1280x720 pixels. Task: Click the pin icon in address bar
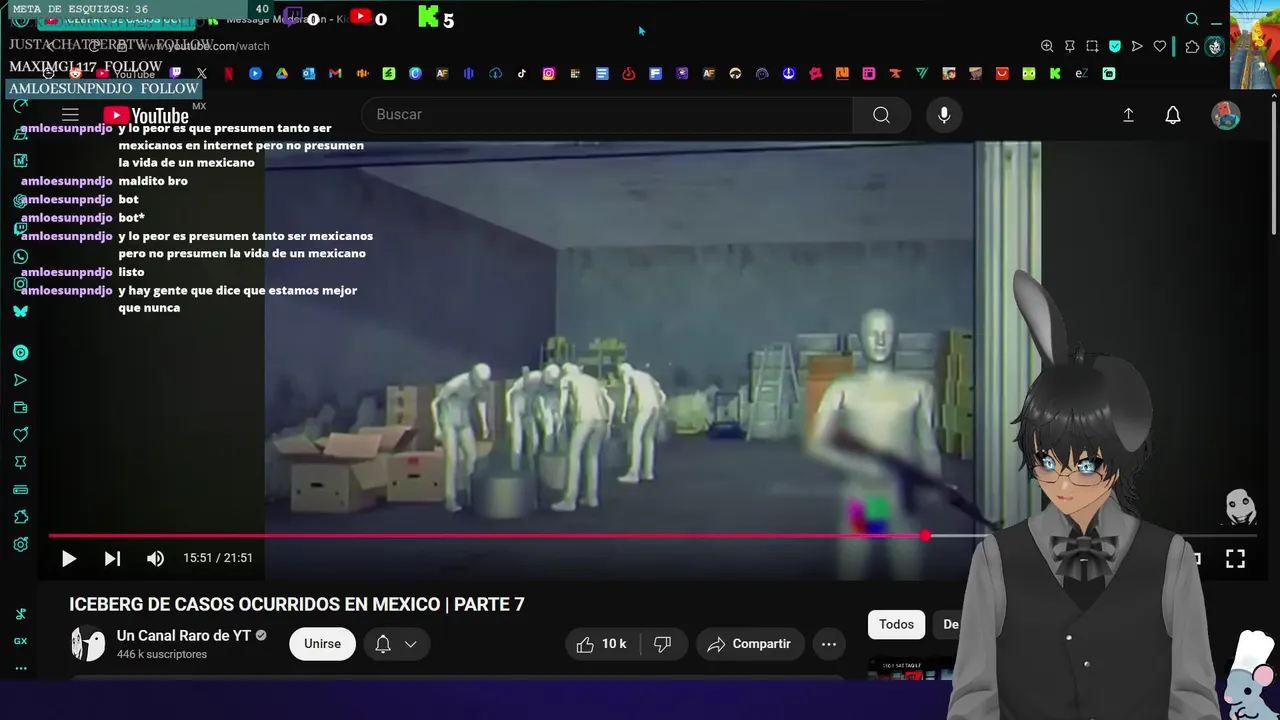[x=1070, y=46]
